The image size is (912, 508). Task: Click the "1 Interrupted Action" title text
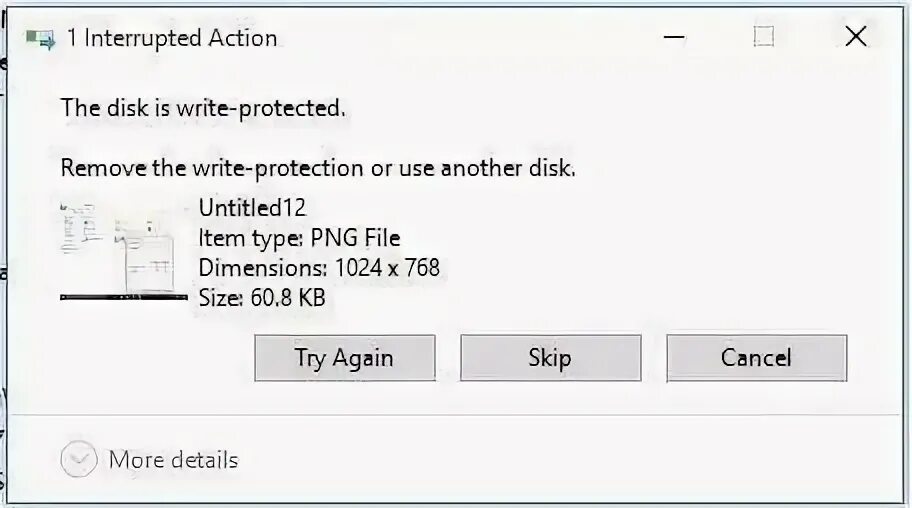(171, 39)
